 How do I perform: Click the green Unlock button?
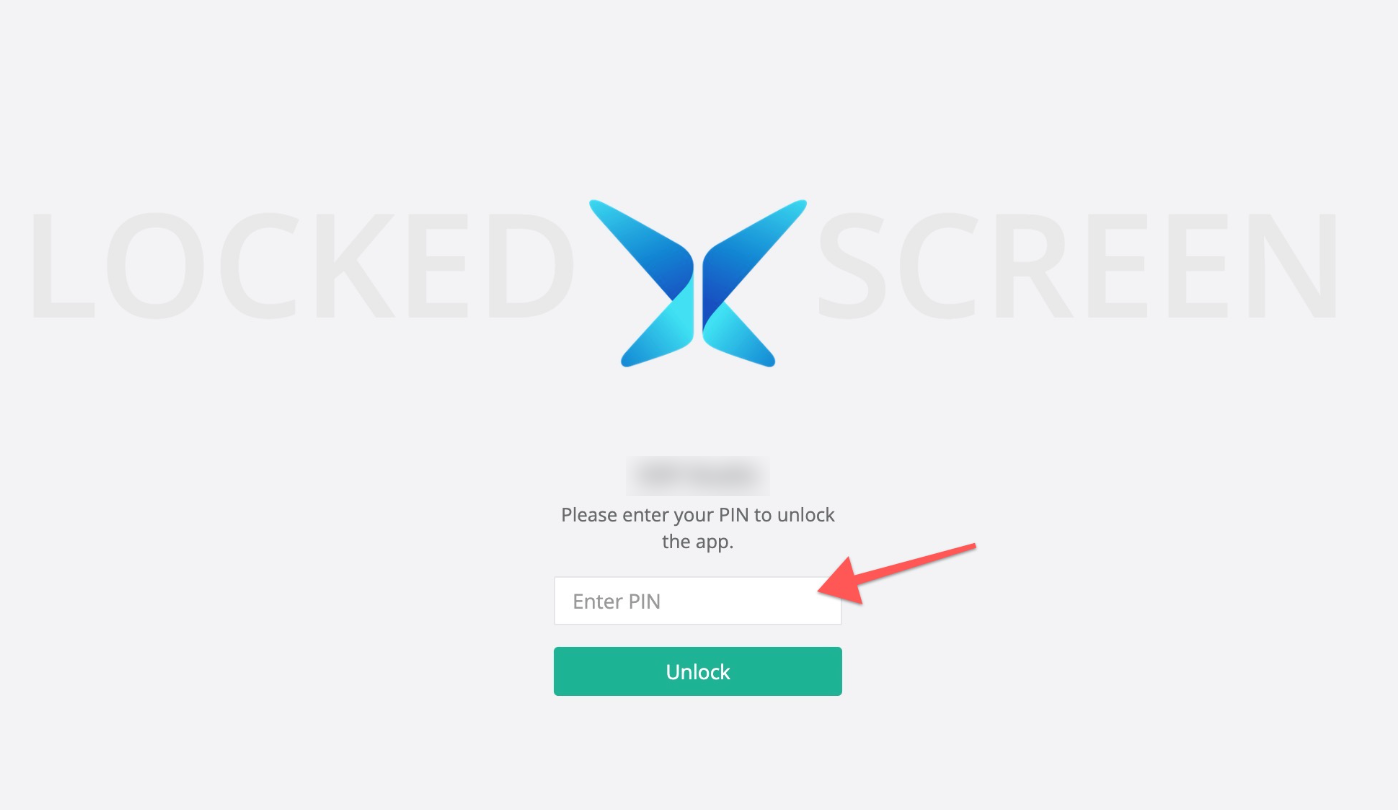pos(698,671)
